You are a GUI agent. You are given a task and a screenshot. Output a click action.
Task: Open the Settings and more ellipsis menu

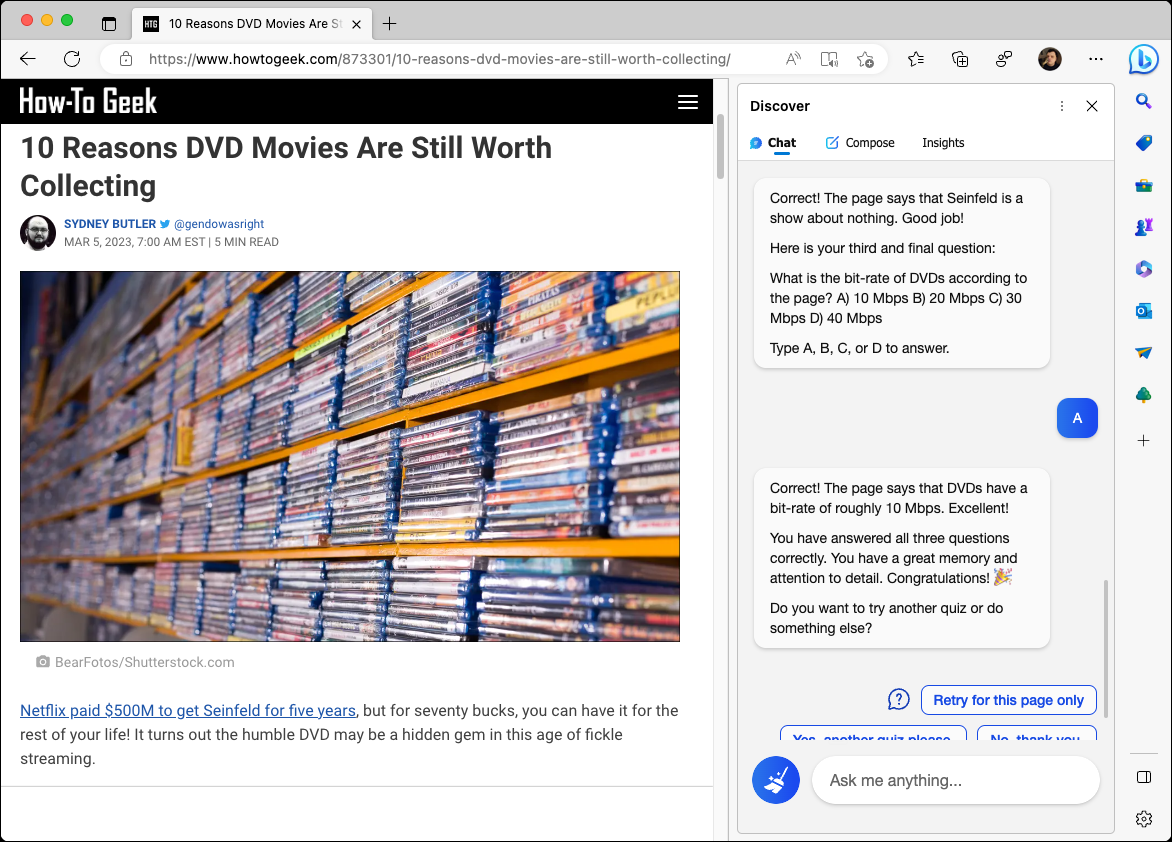1096,59
